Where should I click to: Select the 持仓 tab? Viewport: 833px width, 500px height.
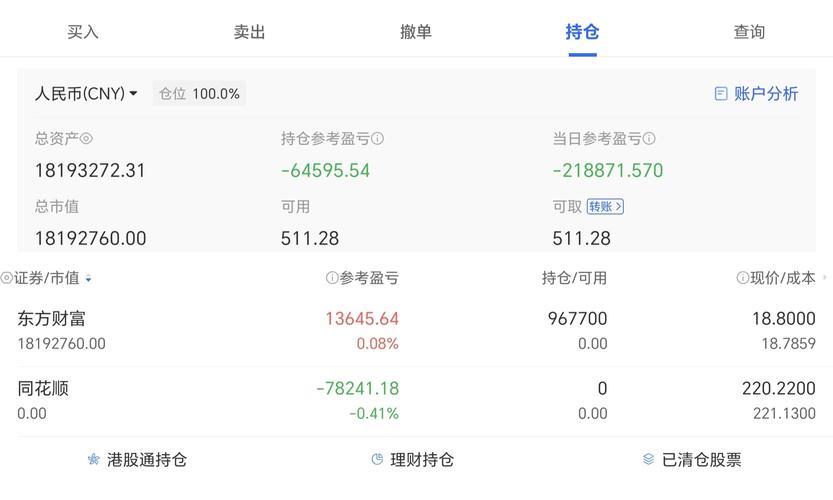point(582,32)
